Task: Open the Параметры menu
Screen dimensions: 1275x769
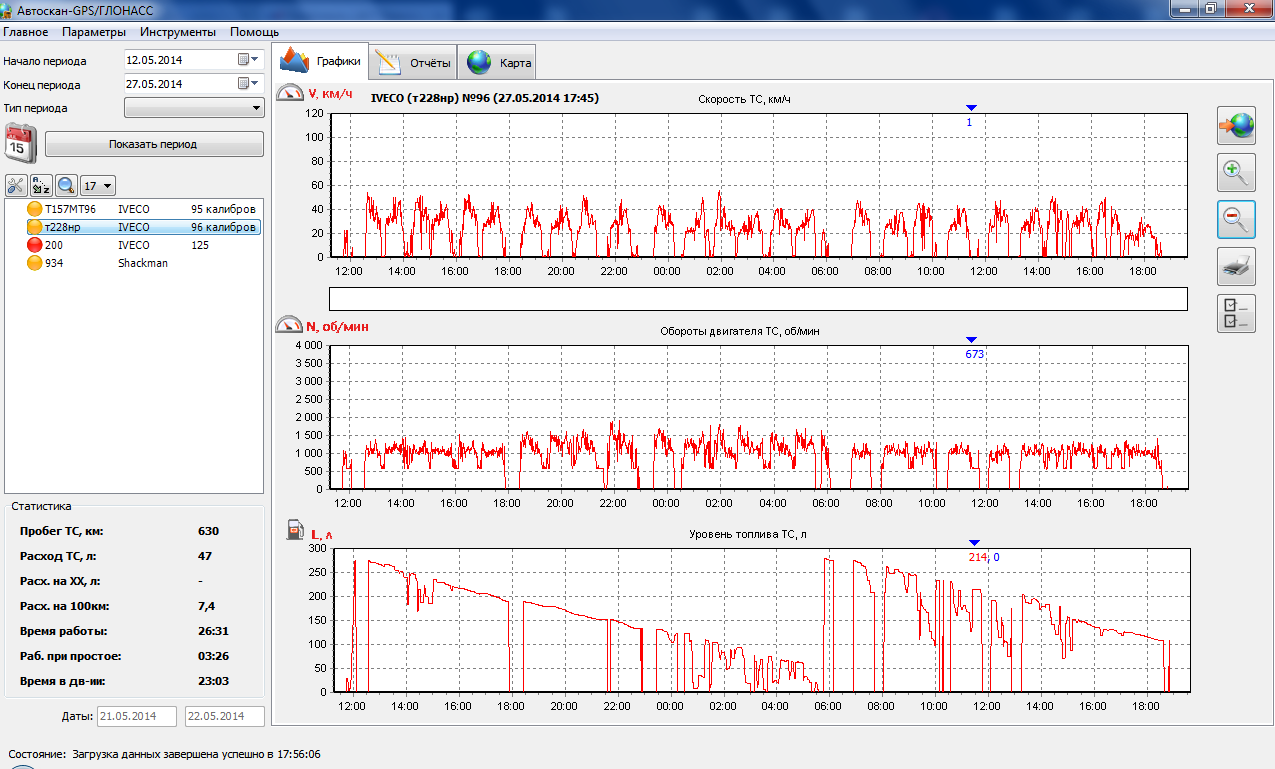Action: click(x=94, y=32)
